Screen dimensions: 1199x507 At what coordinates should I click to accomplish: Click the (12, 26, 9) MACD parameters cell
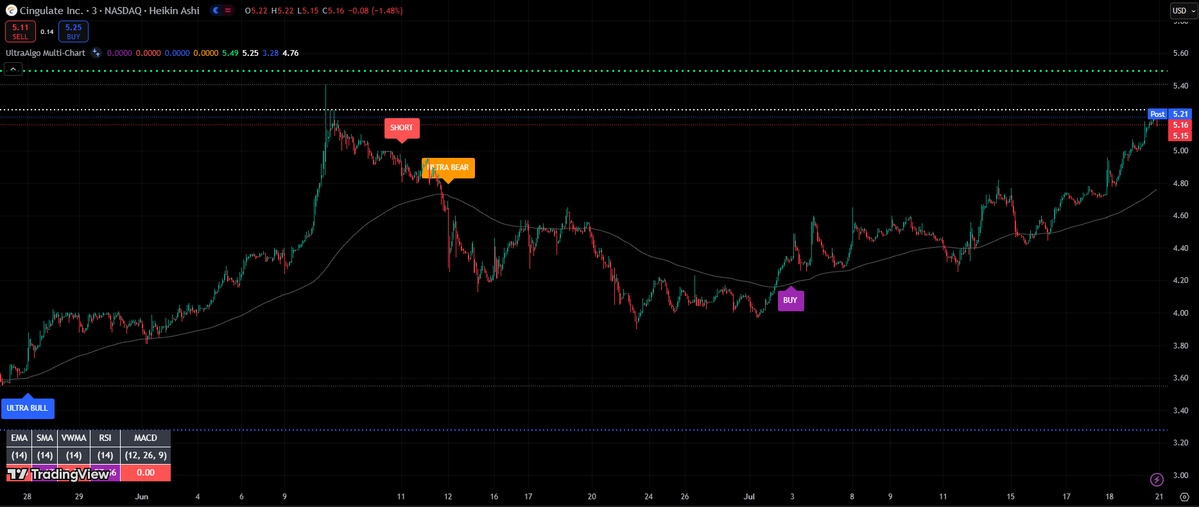[x=145, y=455]
